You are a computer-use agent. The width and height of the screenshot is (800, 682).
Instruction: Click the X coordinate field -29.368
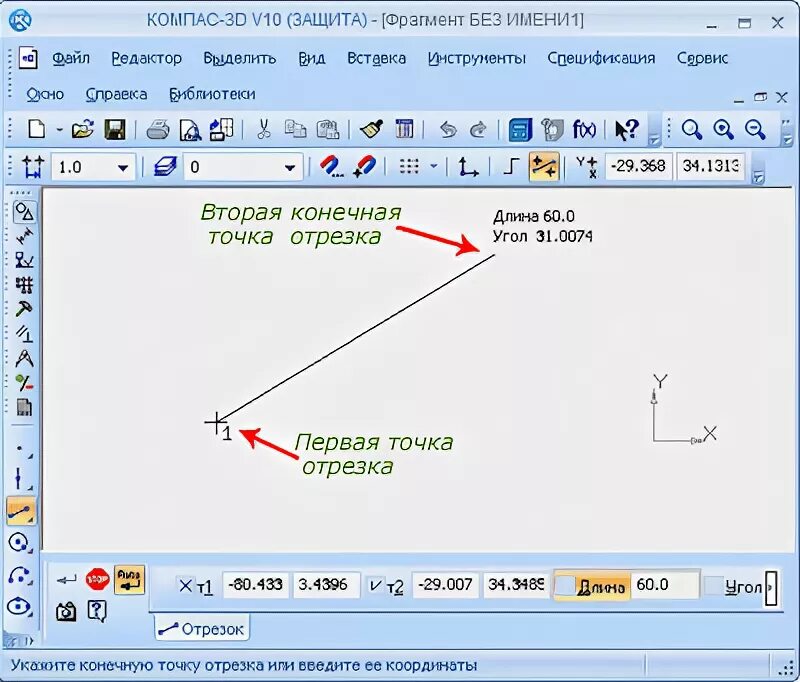click(638, 166)
